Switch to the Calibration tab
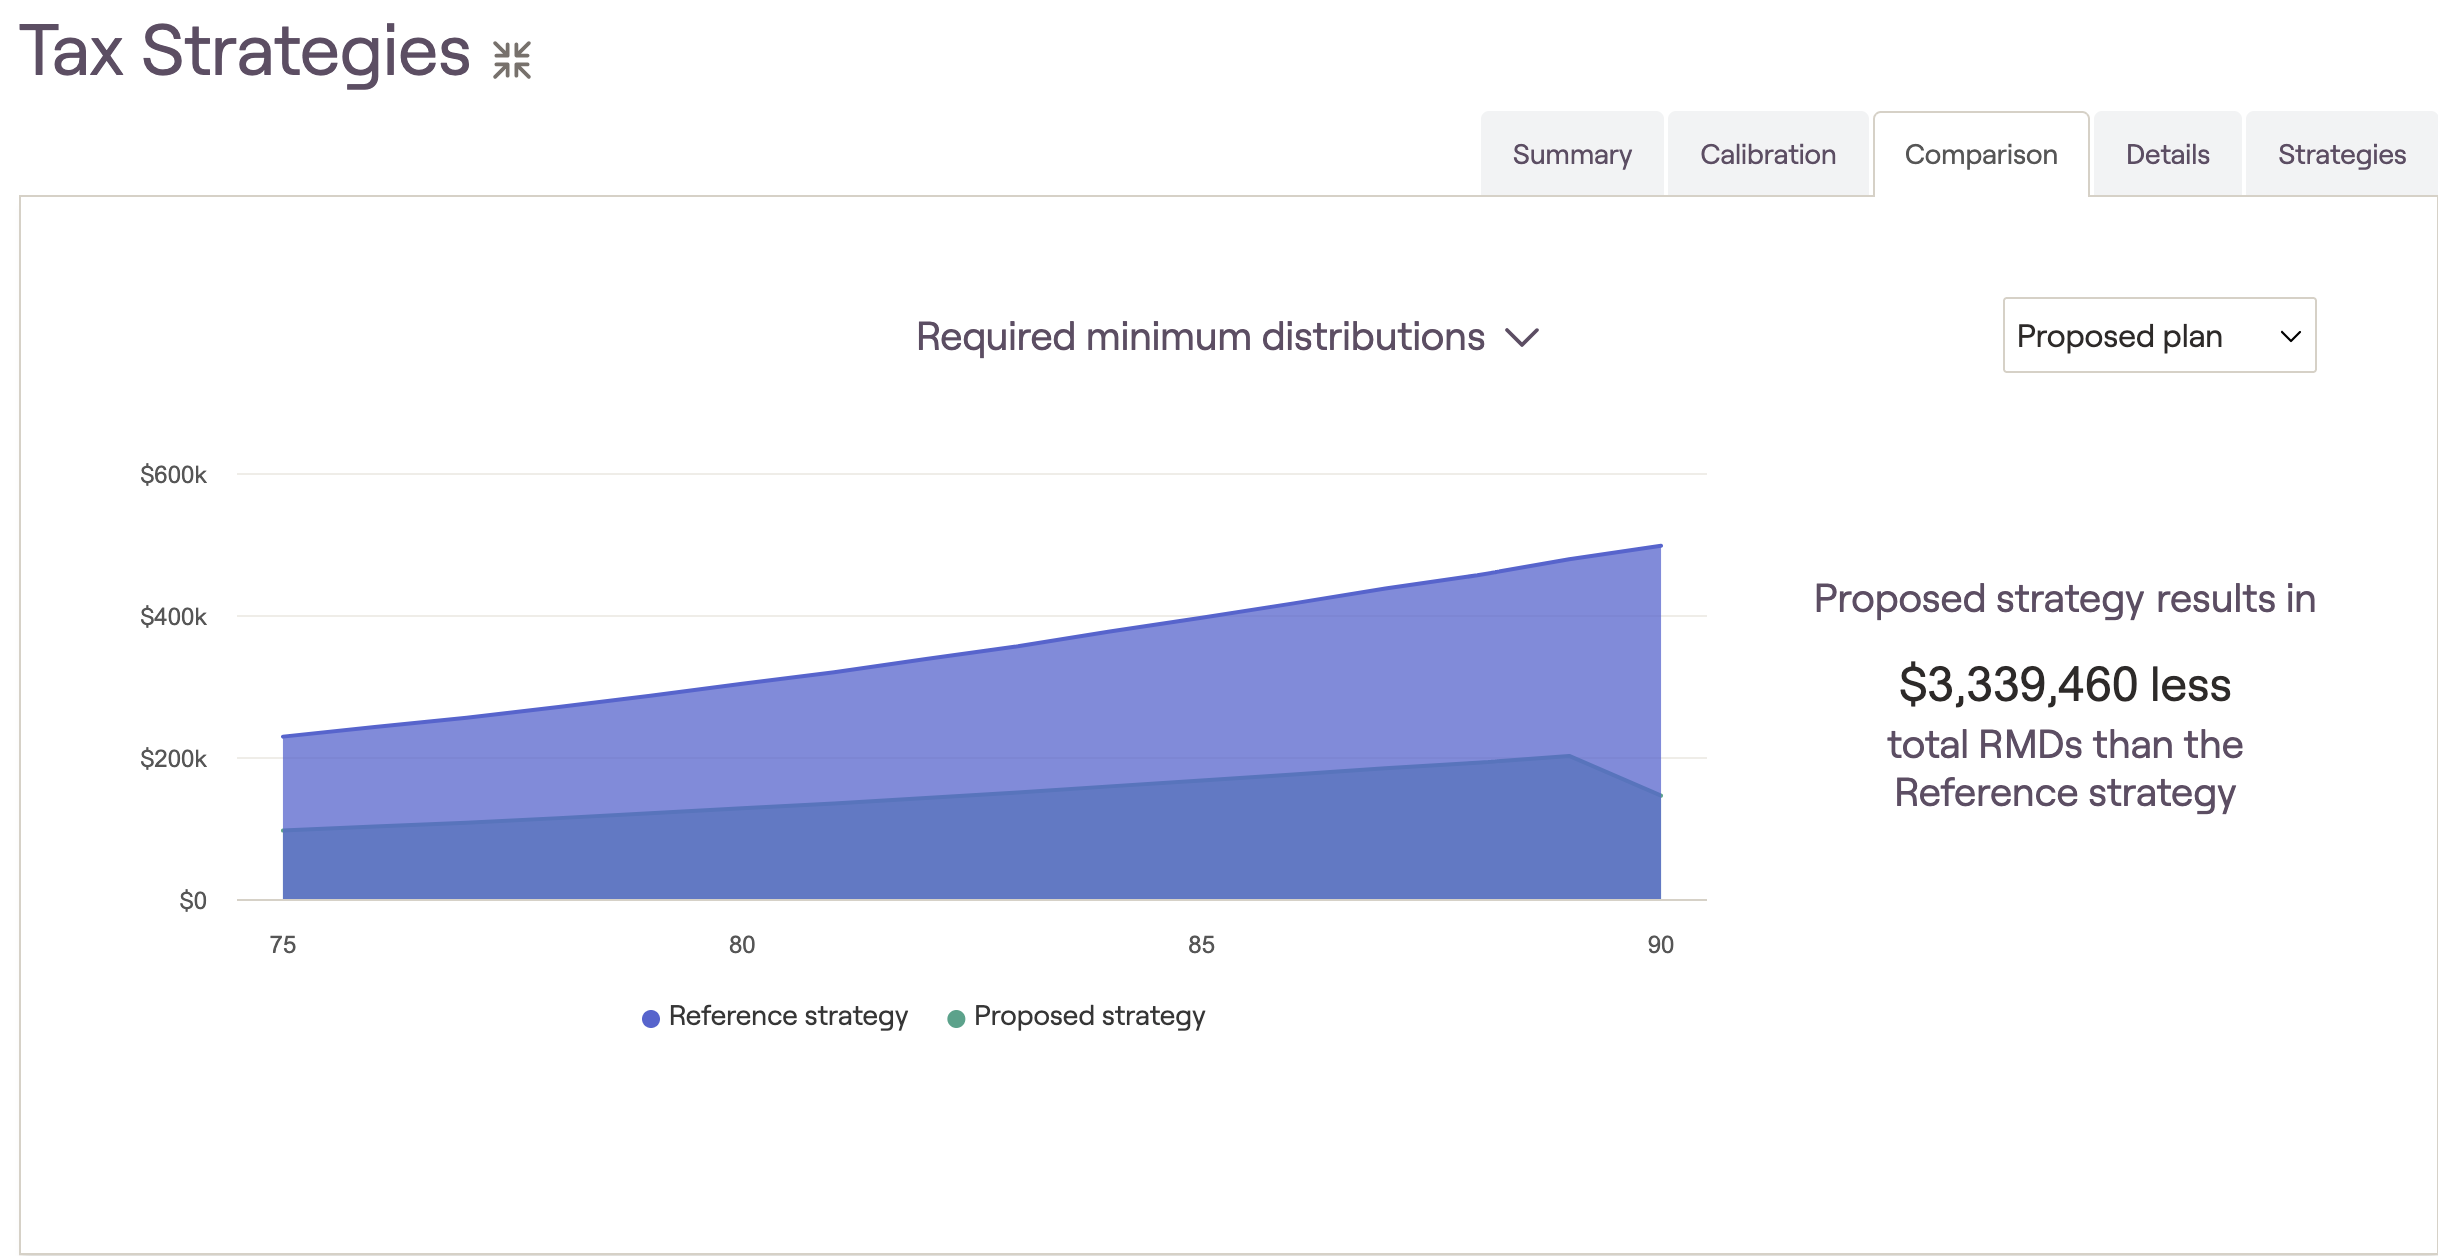Image resolution: width=2438 pixels, height=1256 pixels. (1768, 154)
